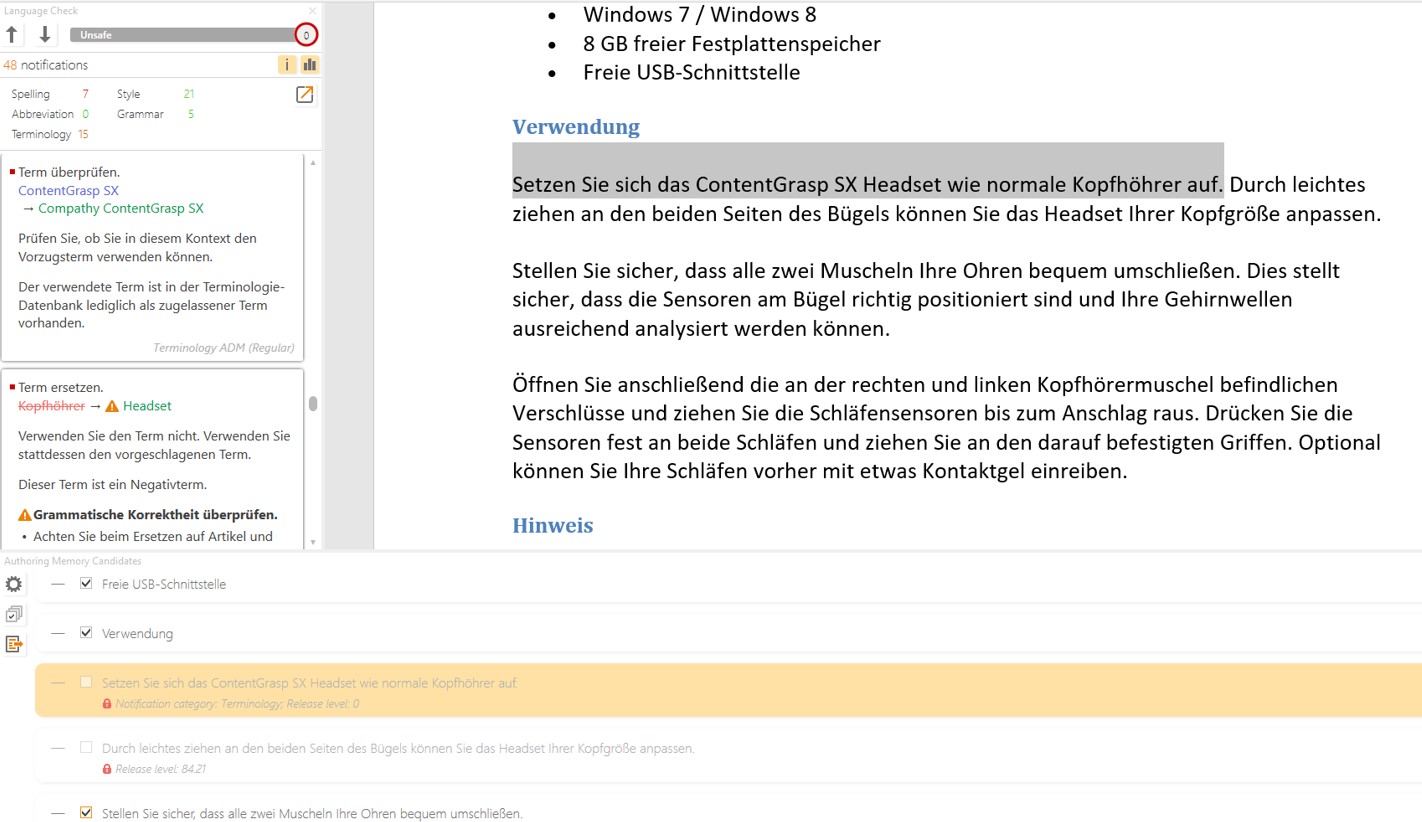Replace Kopfhöhrer with suggested 'Headset'

[147, 406]
